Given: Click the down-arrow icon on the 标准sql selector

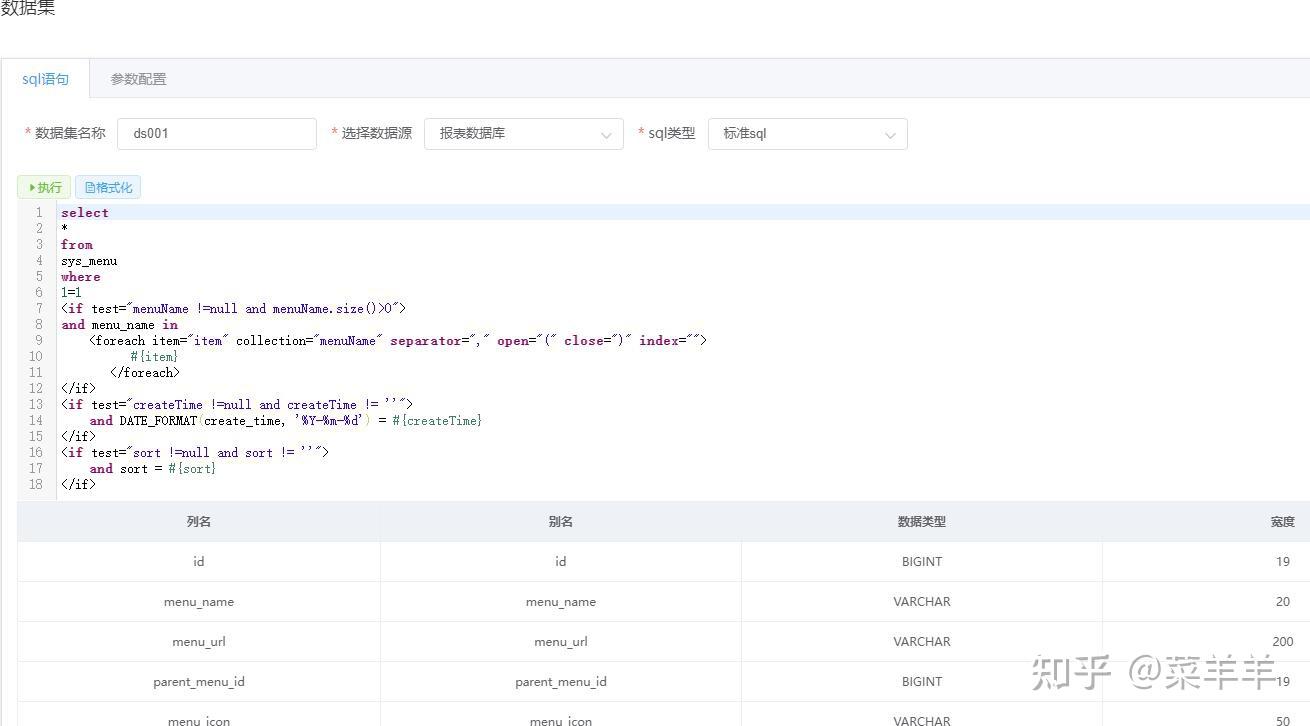Looking at the screenshot, I should tap(890, 134).
